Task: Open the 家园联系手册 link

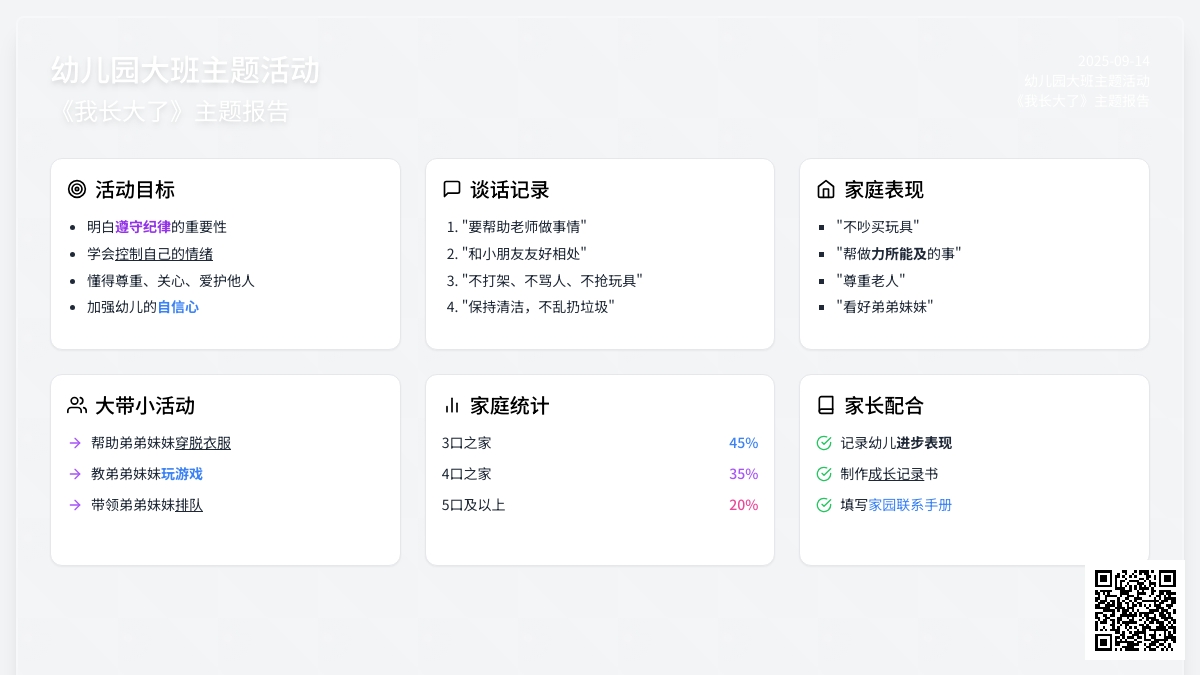Action: click(x=910, y=505)
